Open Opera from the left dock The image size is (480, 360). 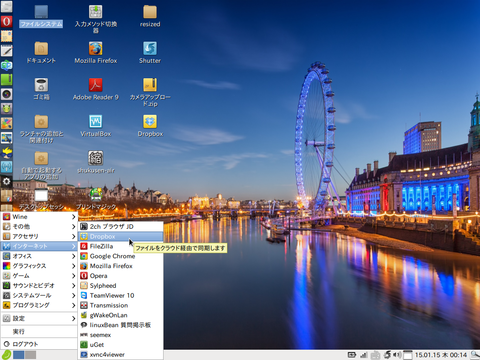point(6,22)
